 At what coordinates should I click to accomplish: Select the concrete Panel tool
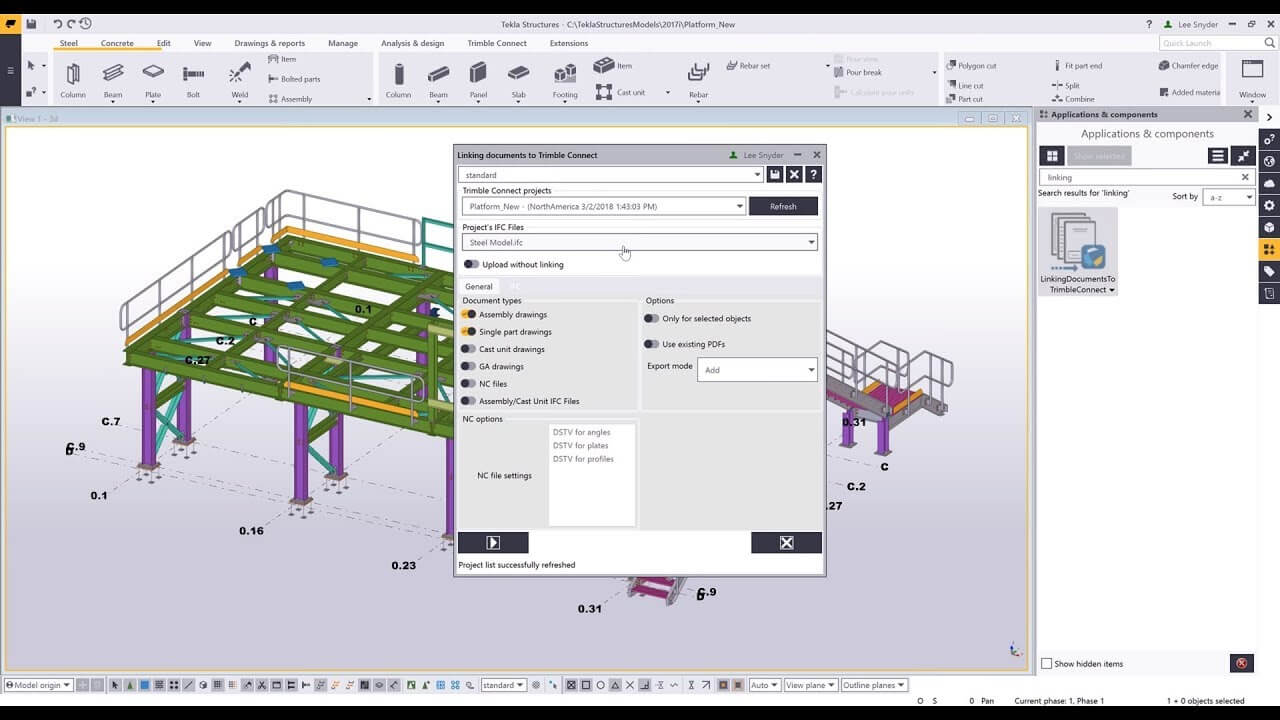click(478, 80)
